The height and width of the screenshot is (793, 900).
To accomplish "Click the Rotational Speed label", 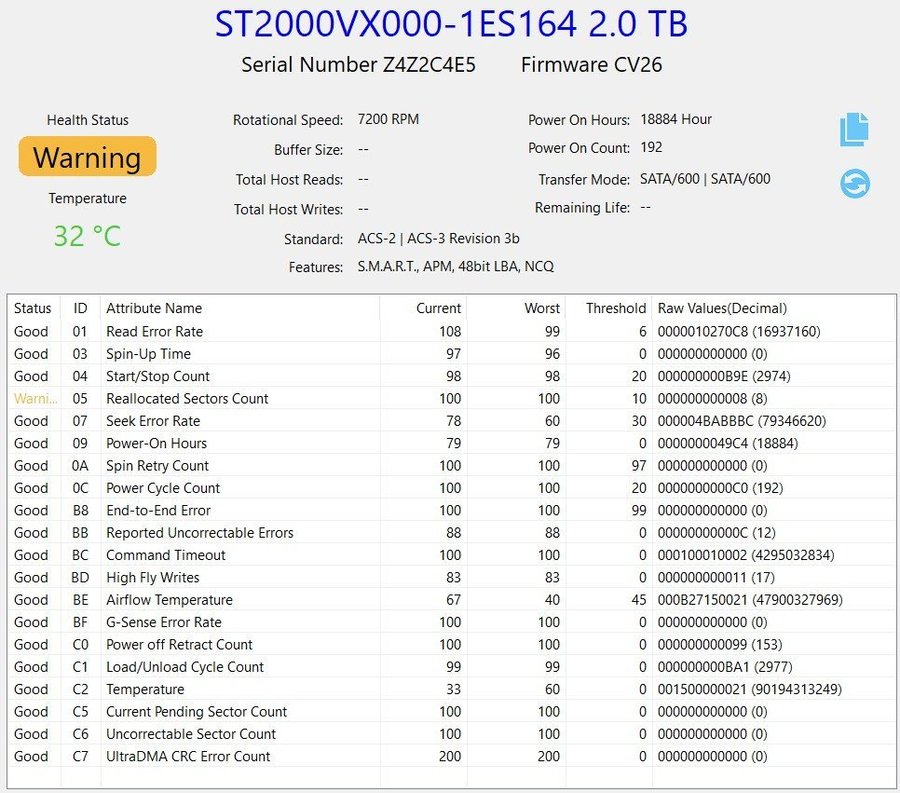I will (288, 120).
